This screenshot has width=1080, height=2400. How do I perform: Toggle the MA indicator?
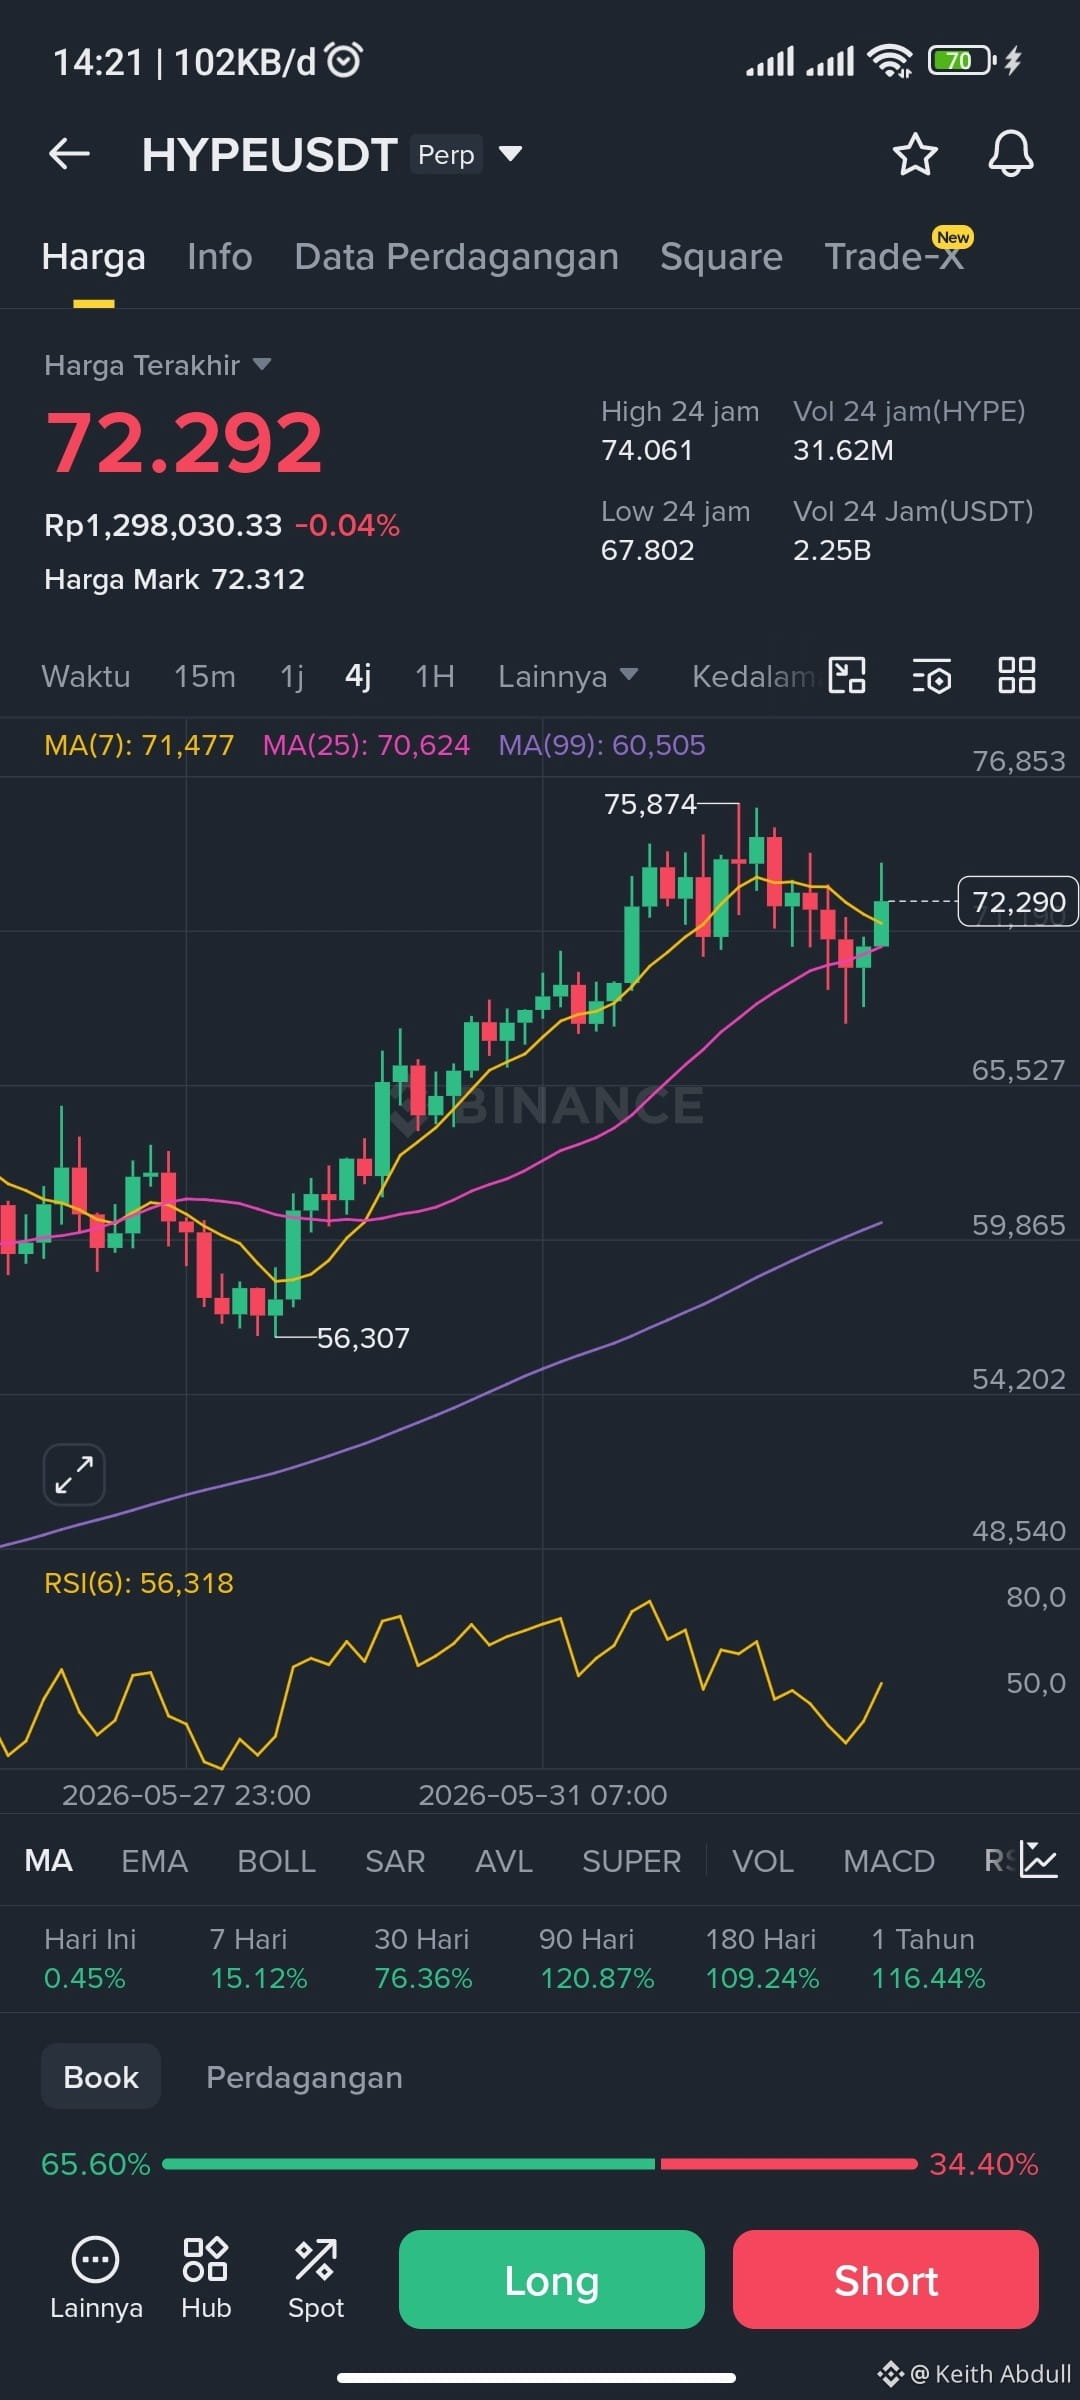[48, 1860]
